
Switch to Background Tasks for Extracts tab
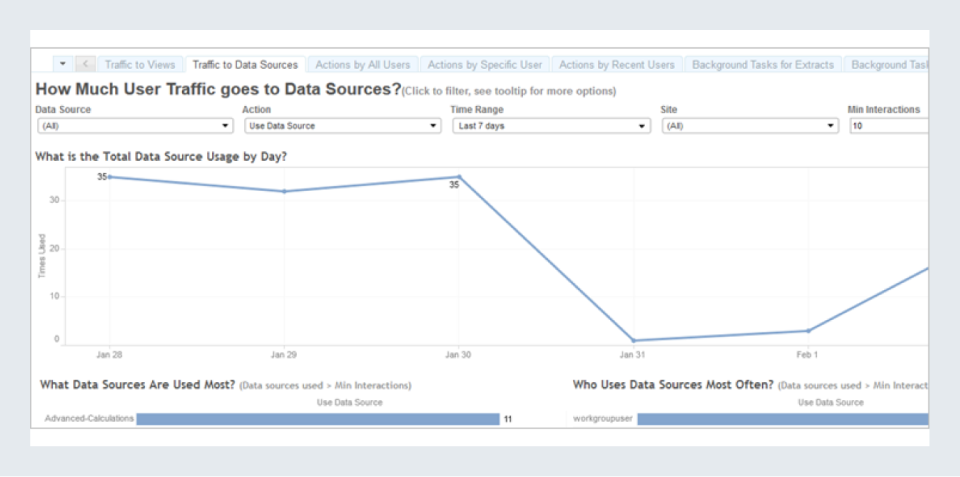[762, 65]
